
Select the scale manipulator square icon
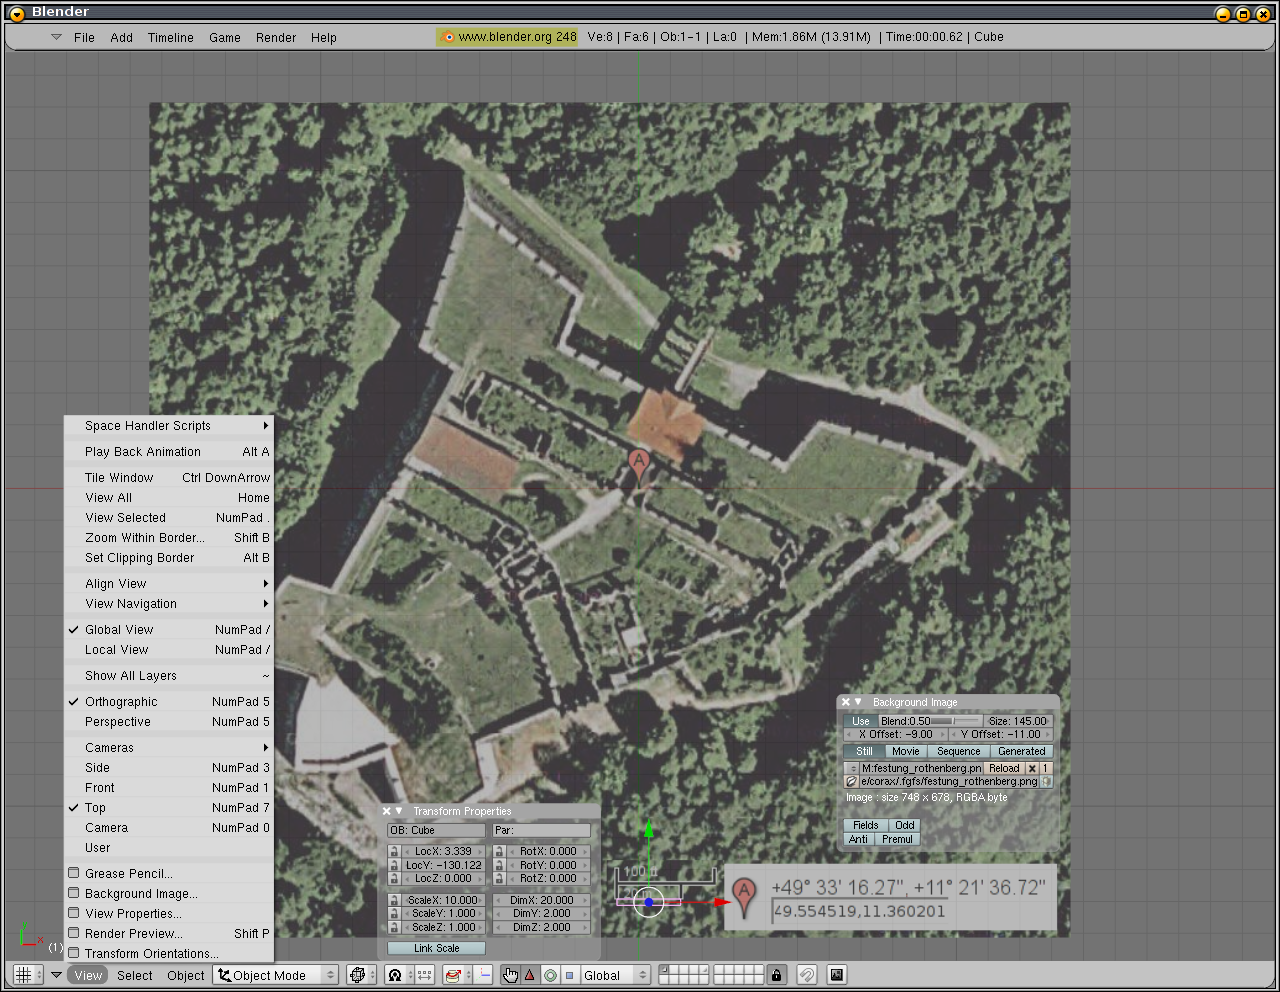point(570,975)
